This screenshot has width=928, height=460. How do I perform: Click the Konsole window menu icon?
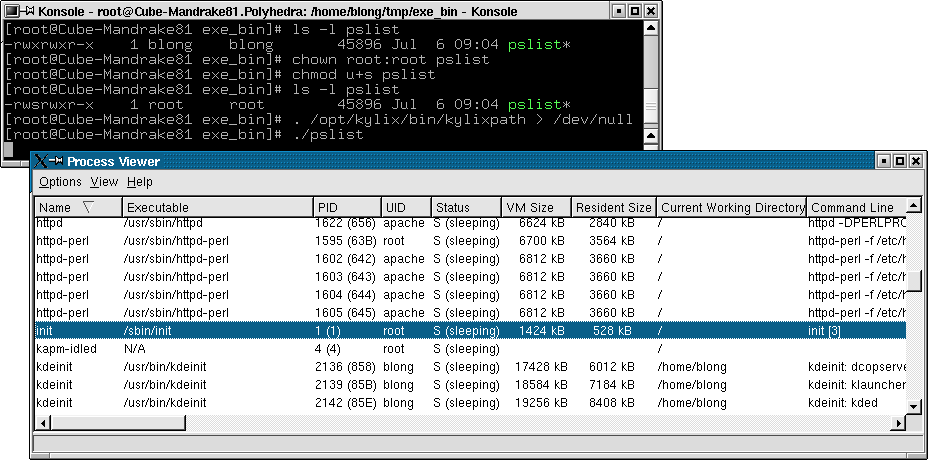[x=10, y=9]
